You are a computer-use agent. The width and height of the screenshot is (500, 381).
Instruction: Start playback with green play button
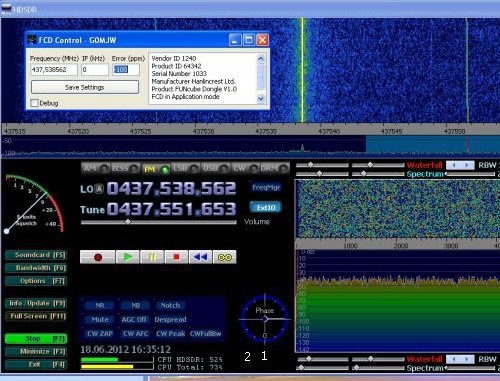point(128,257)
